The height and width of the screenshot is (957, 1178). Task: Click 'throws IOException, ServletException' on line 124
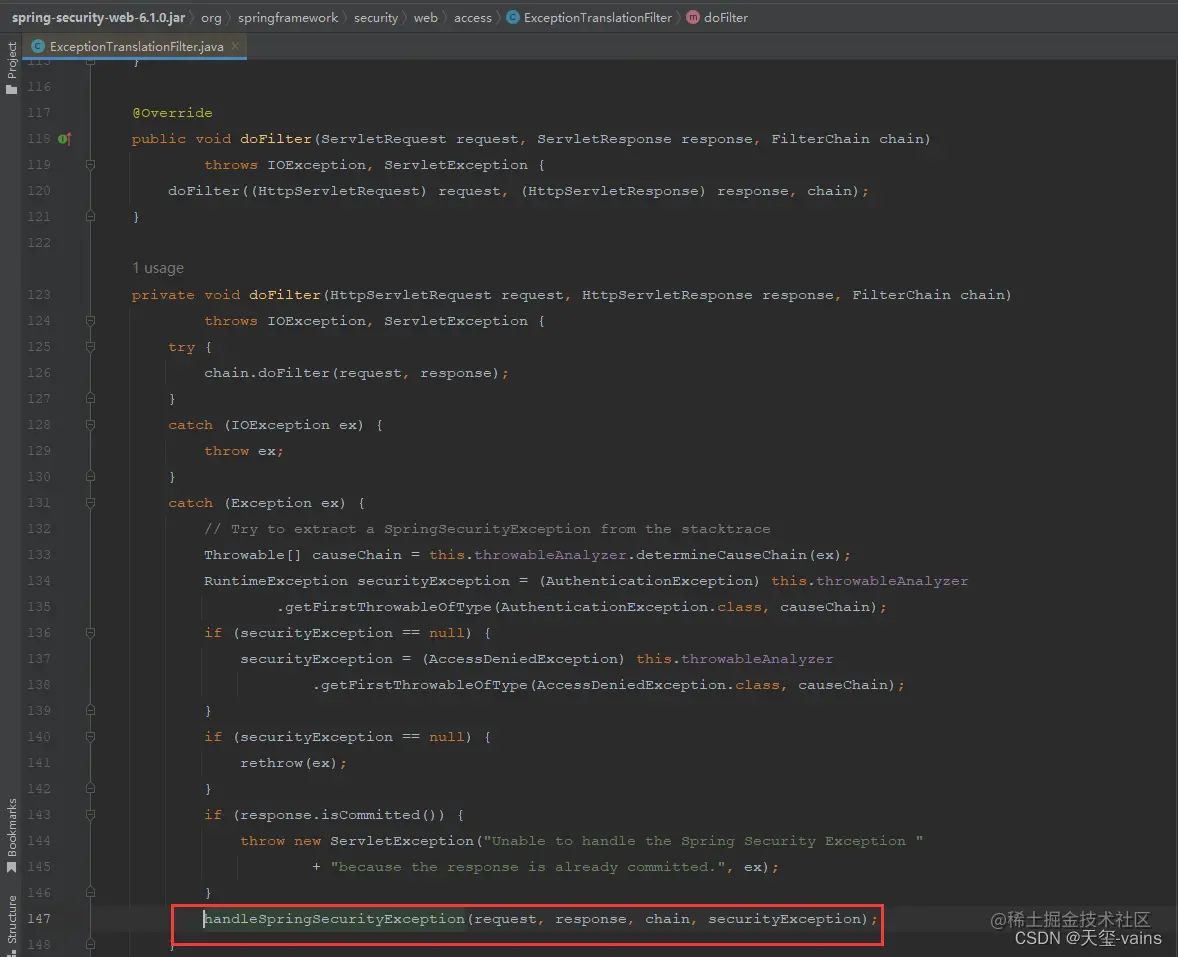(366, 321)
